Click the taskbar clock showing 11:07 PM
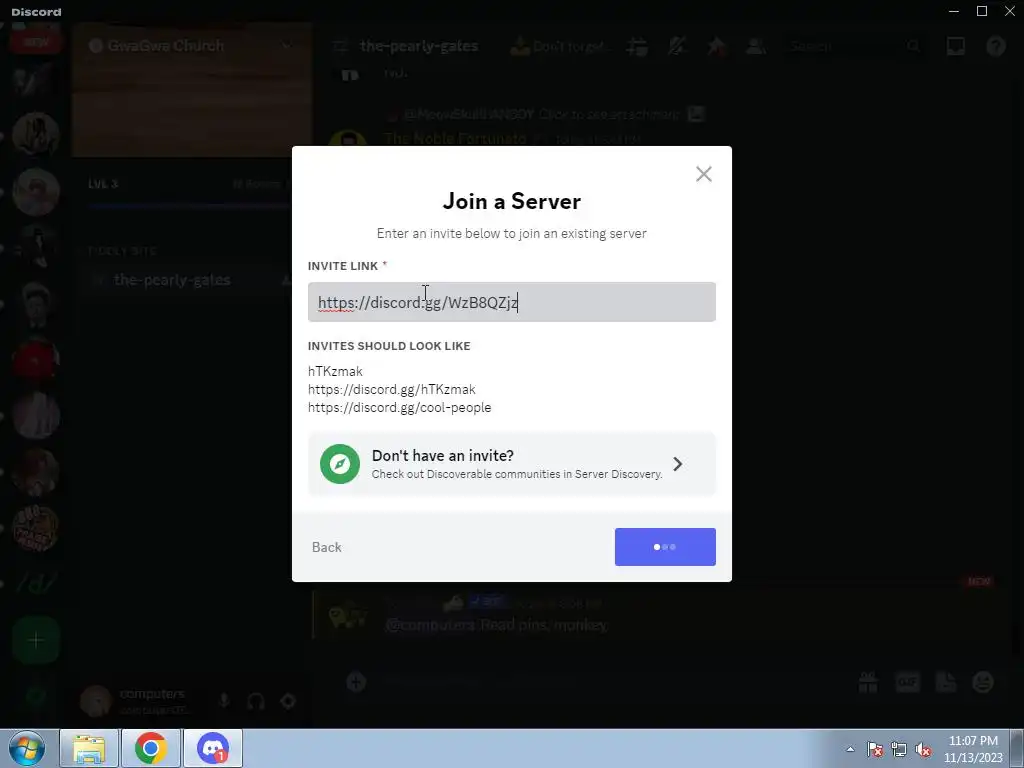This screenshot has width=1024, height=768. tap(973, 749)
